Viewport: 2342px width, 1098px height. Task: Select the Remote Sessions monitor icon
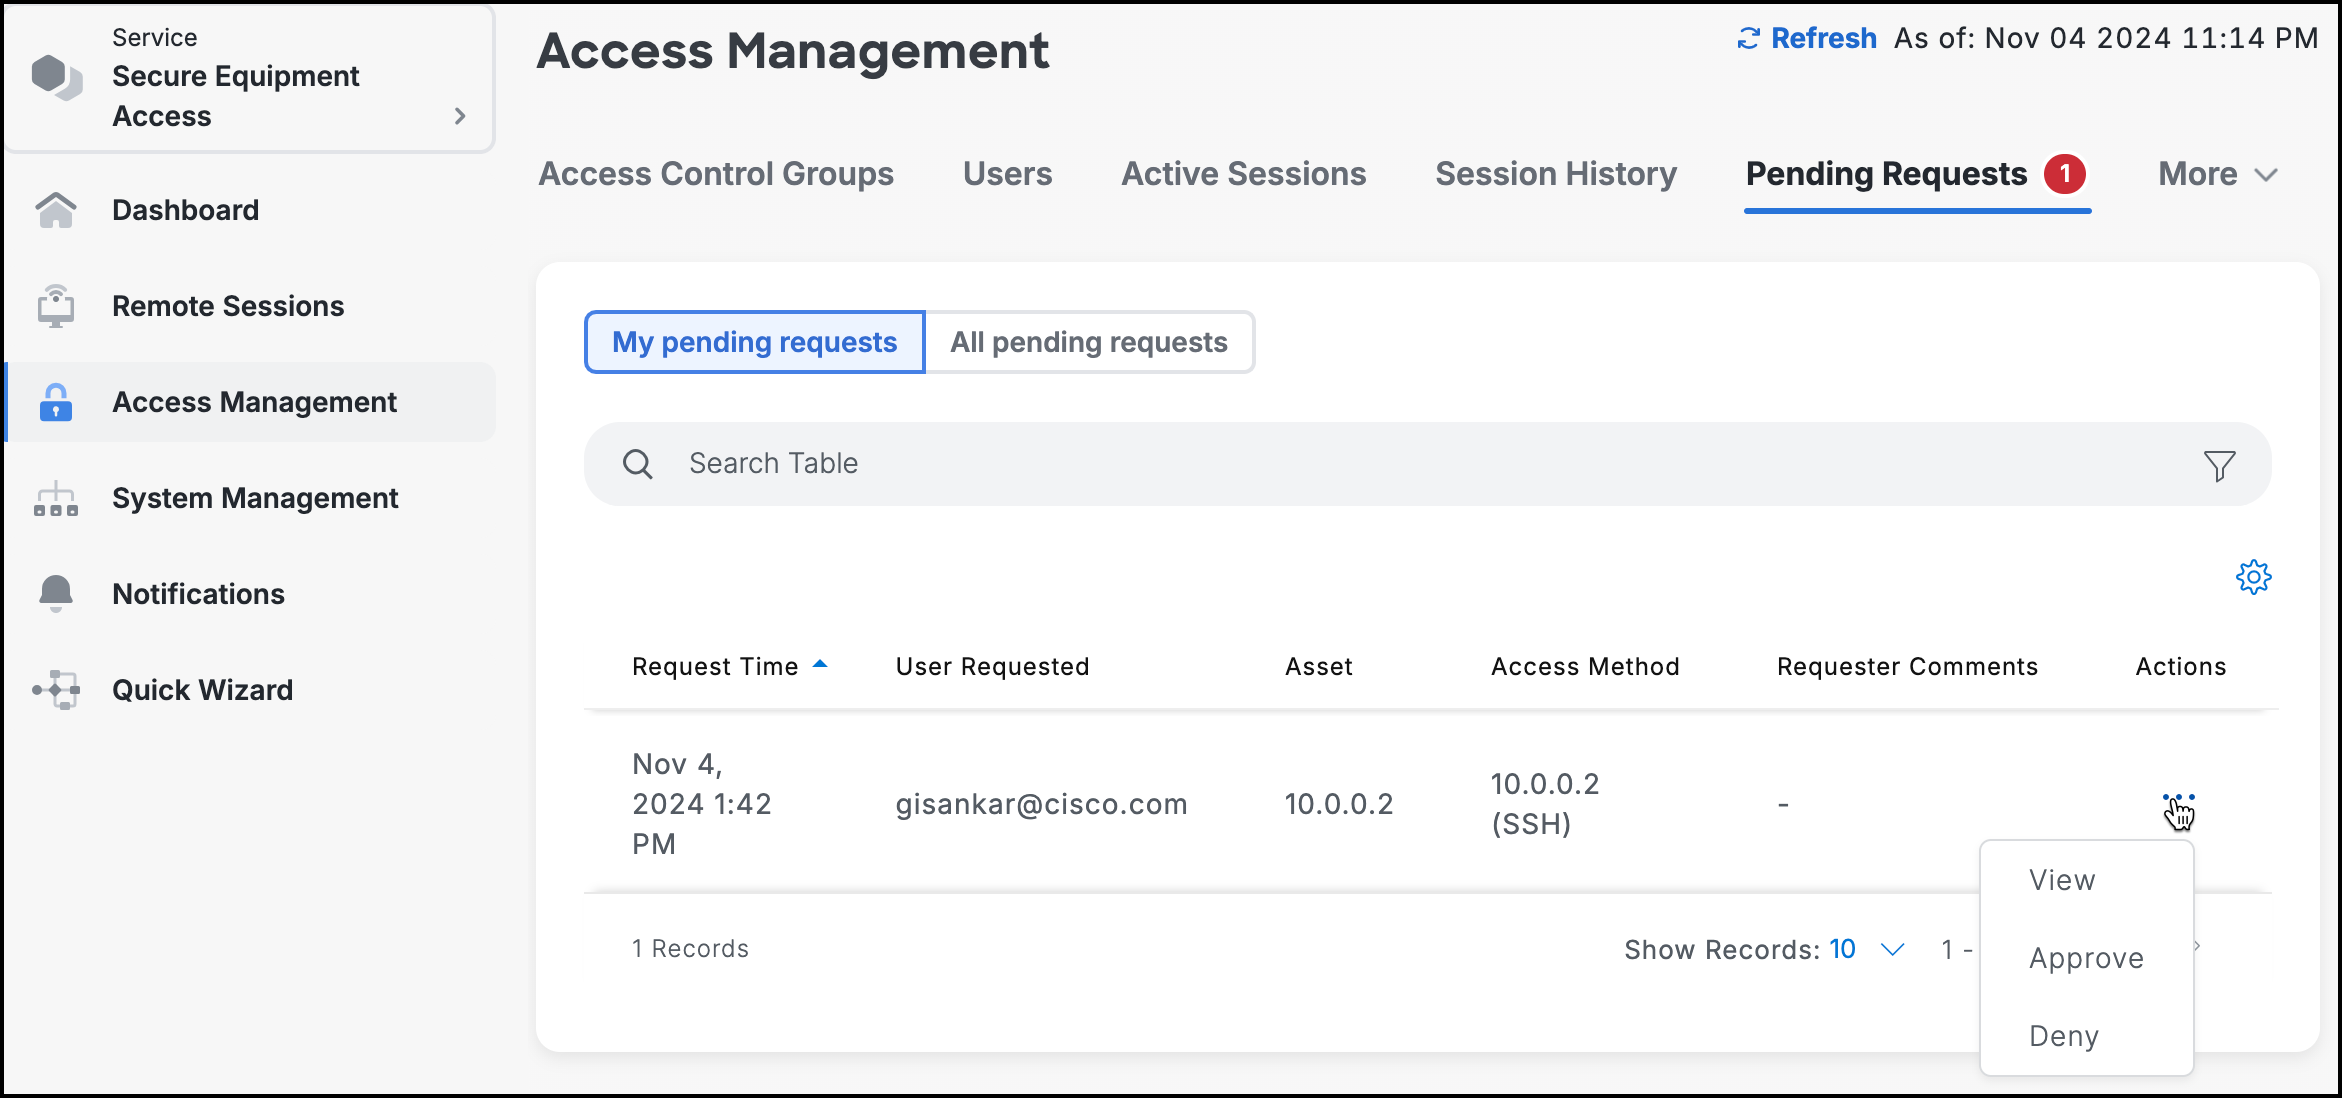click(56, 306)
